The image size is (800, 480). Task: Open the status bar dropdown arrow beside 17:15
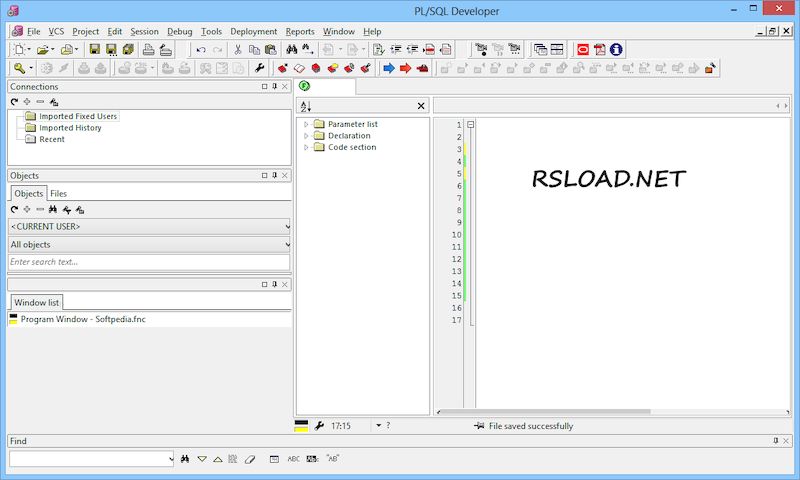click(379, 425)
